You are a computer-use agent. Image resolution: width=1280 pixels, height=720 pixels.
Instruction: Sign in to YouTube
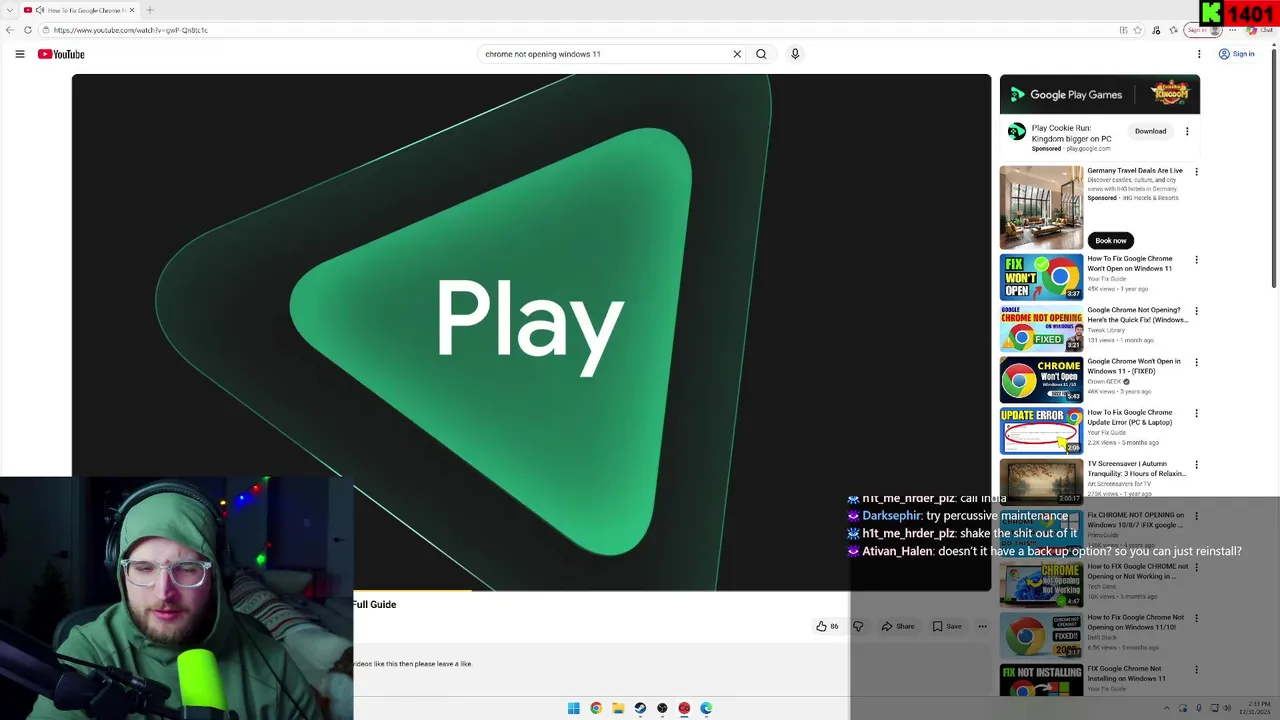click(x=1237, y=54)
